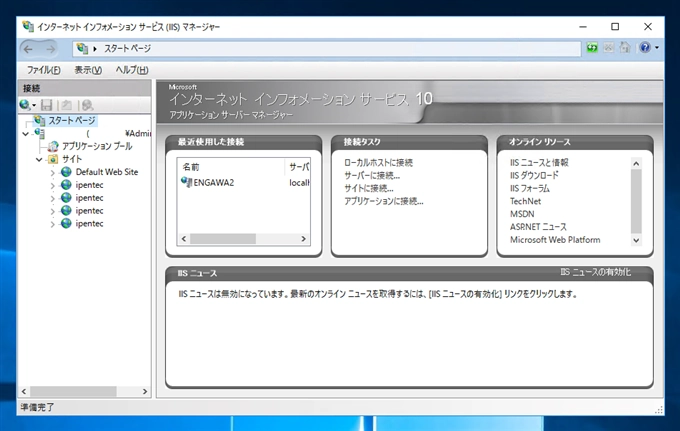Click the online resources vertical scrollbar thumb

tap(636, 201)
